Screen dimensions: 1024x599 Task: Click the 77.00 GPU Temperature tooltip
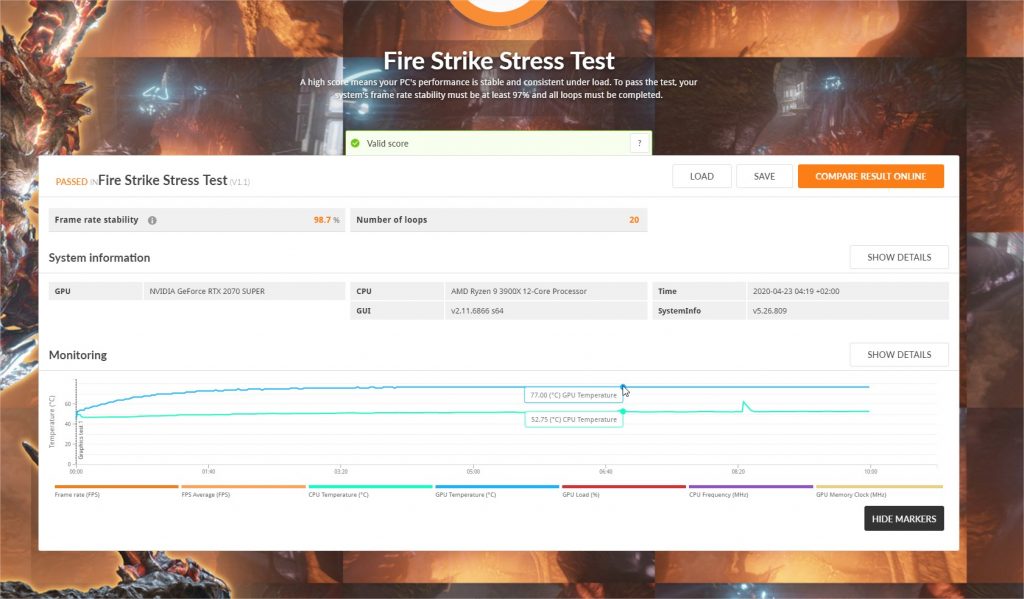pos(573,395)
